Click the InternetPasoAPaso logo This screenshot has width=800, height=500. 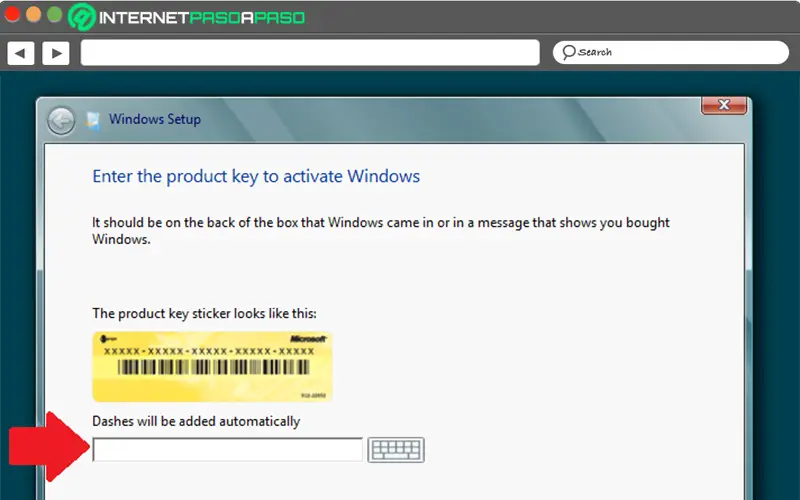coord(187,17)
